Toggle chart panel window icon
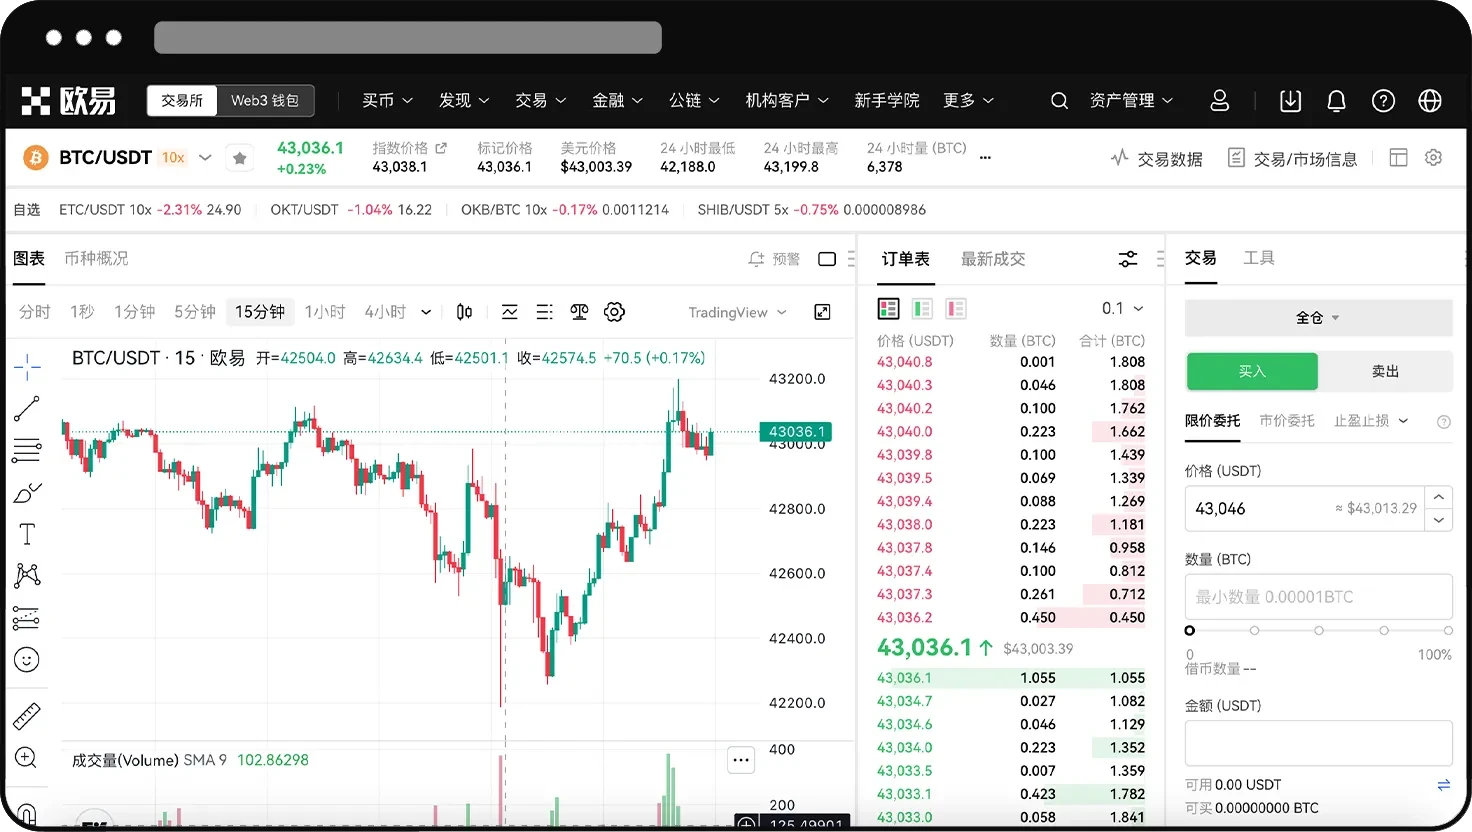This screenshot has height=832, width=1472. (827, 259)
